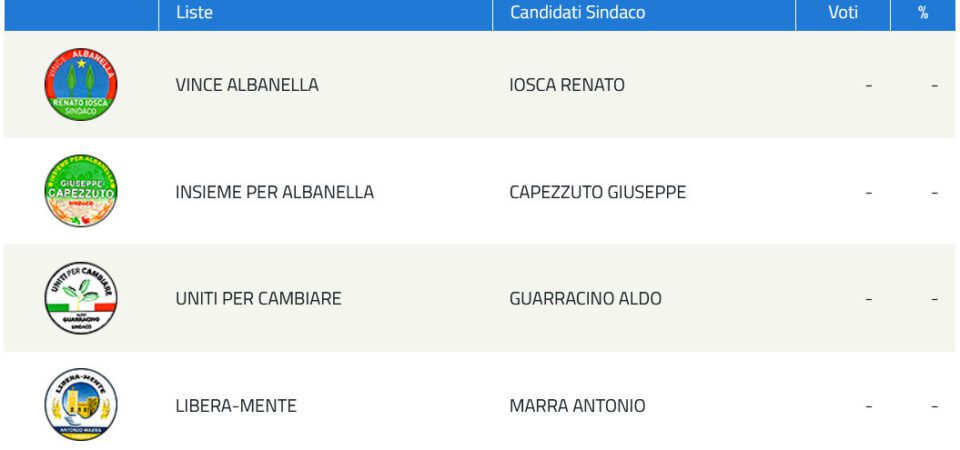Image resolution: width=960 pixels, height=450 pixels.
Task: Select the Uniti per Cambiare round emblem
Action: point(81,298)
